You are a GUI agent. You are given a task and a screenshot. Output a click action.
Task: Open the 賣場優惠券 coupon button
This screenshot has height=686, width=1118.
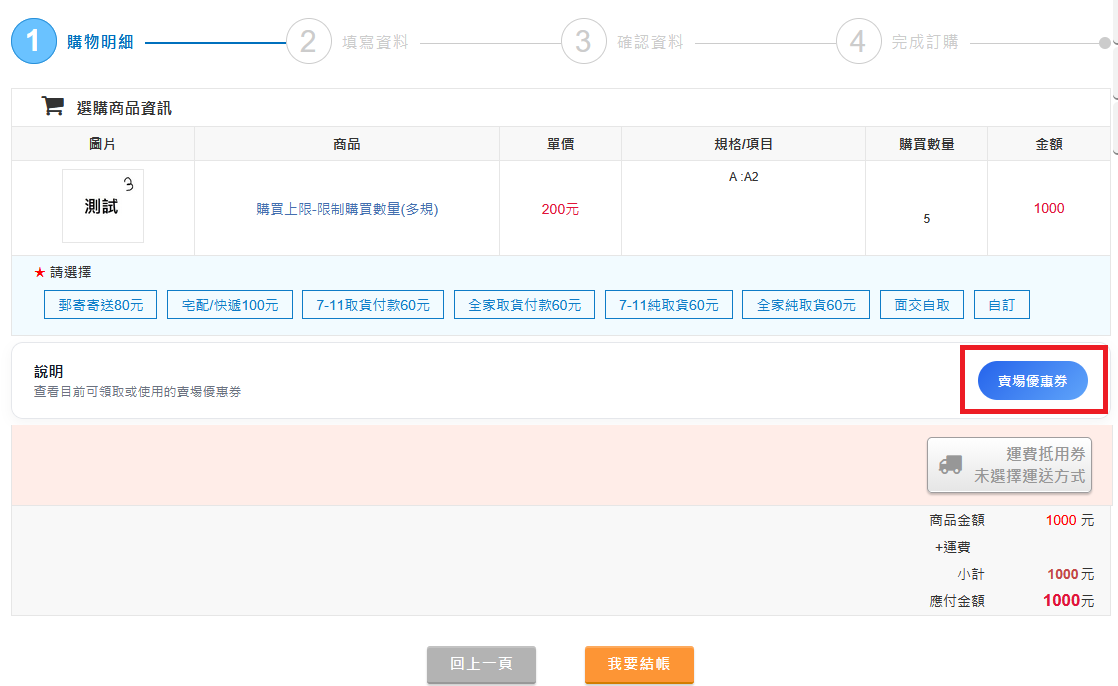click(1032, 381)
